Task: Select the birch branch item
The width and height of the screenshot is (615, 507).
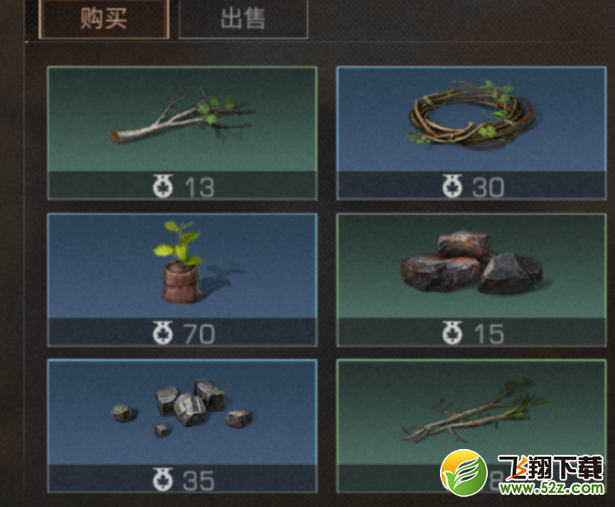Action: [182, 133]
